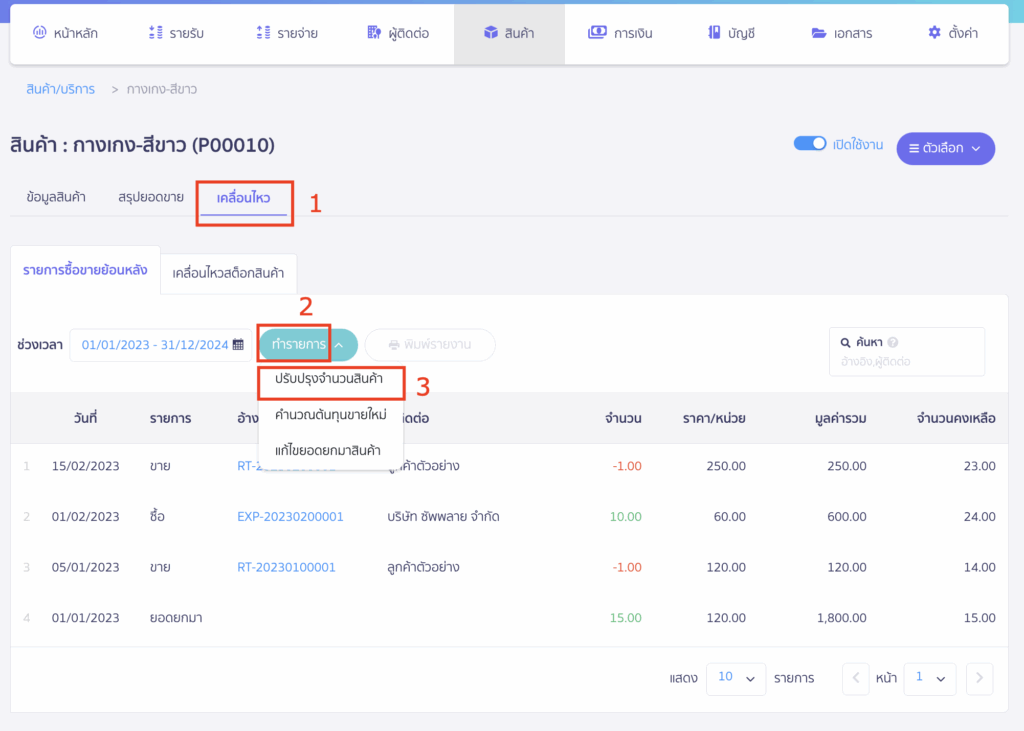Screen dimensions: 1024x731
Task: Expand the rows-per-page dropdown showing 10
Action: click(x=735, y=678)
